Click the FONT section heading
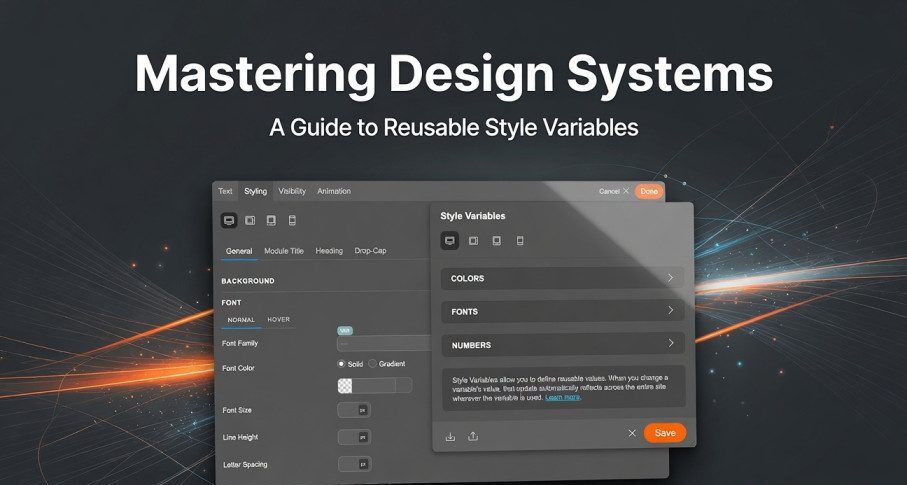 click(x=231, y=303)
